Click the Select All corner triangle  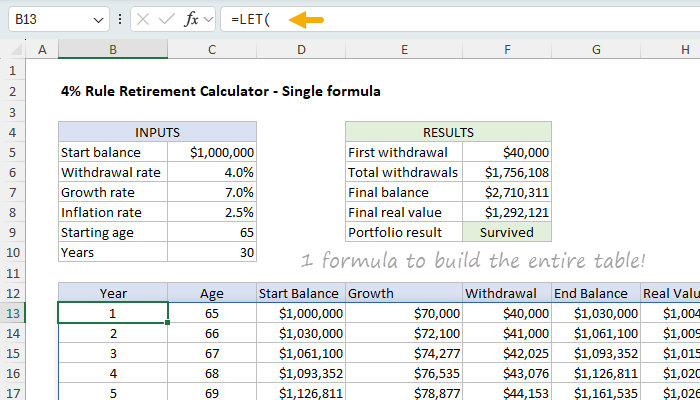[x=16, y=50]
